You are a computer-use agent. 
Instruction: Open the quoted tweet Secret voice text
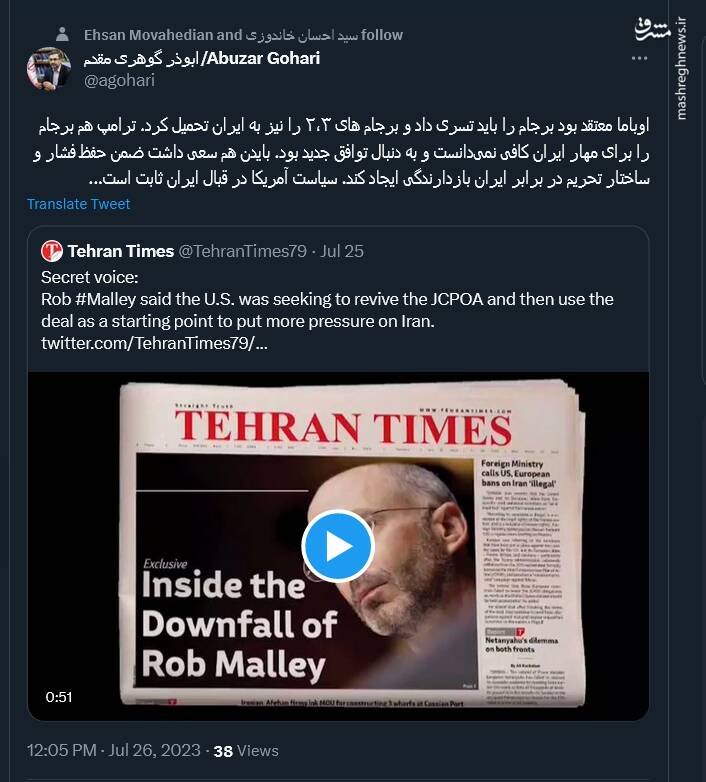(90, 277)
